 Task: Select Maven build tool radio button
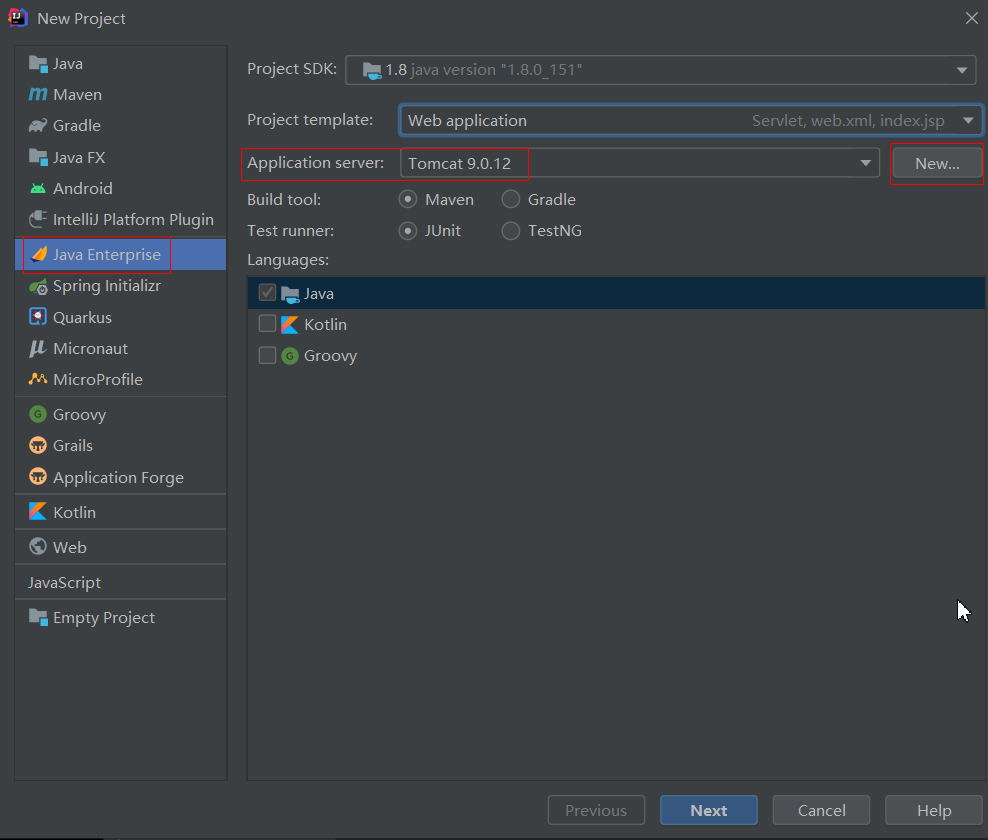point(408,199)
